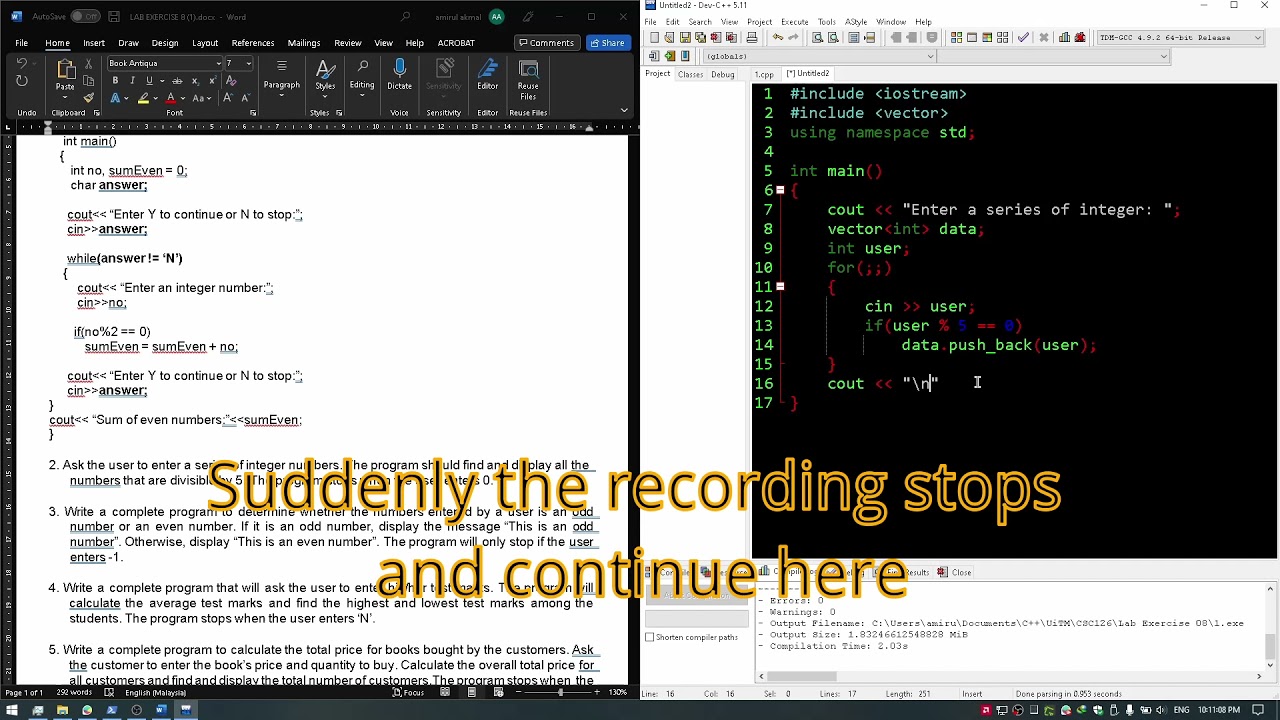Apply Bold formatting in Word
Screen dimensions: 1280x720
(115, 80)
